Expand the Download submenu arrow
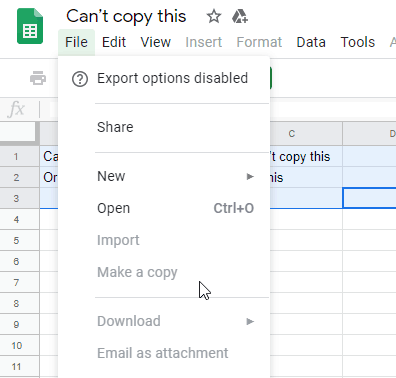This screenshot has width=396, height=378. 250,321
